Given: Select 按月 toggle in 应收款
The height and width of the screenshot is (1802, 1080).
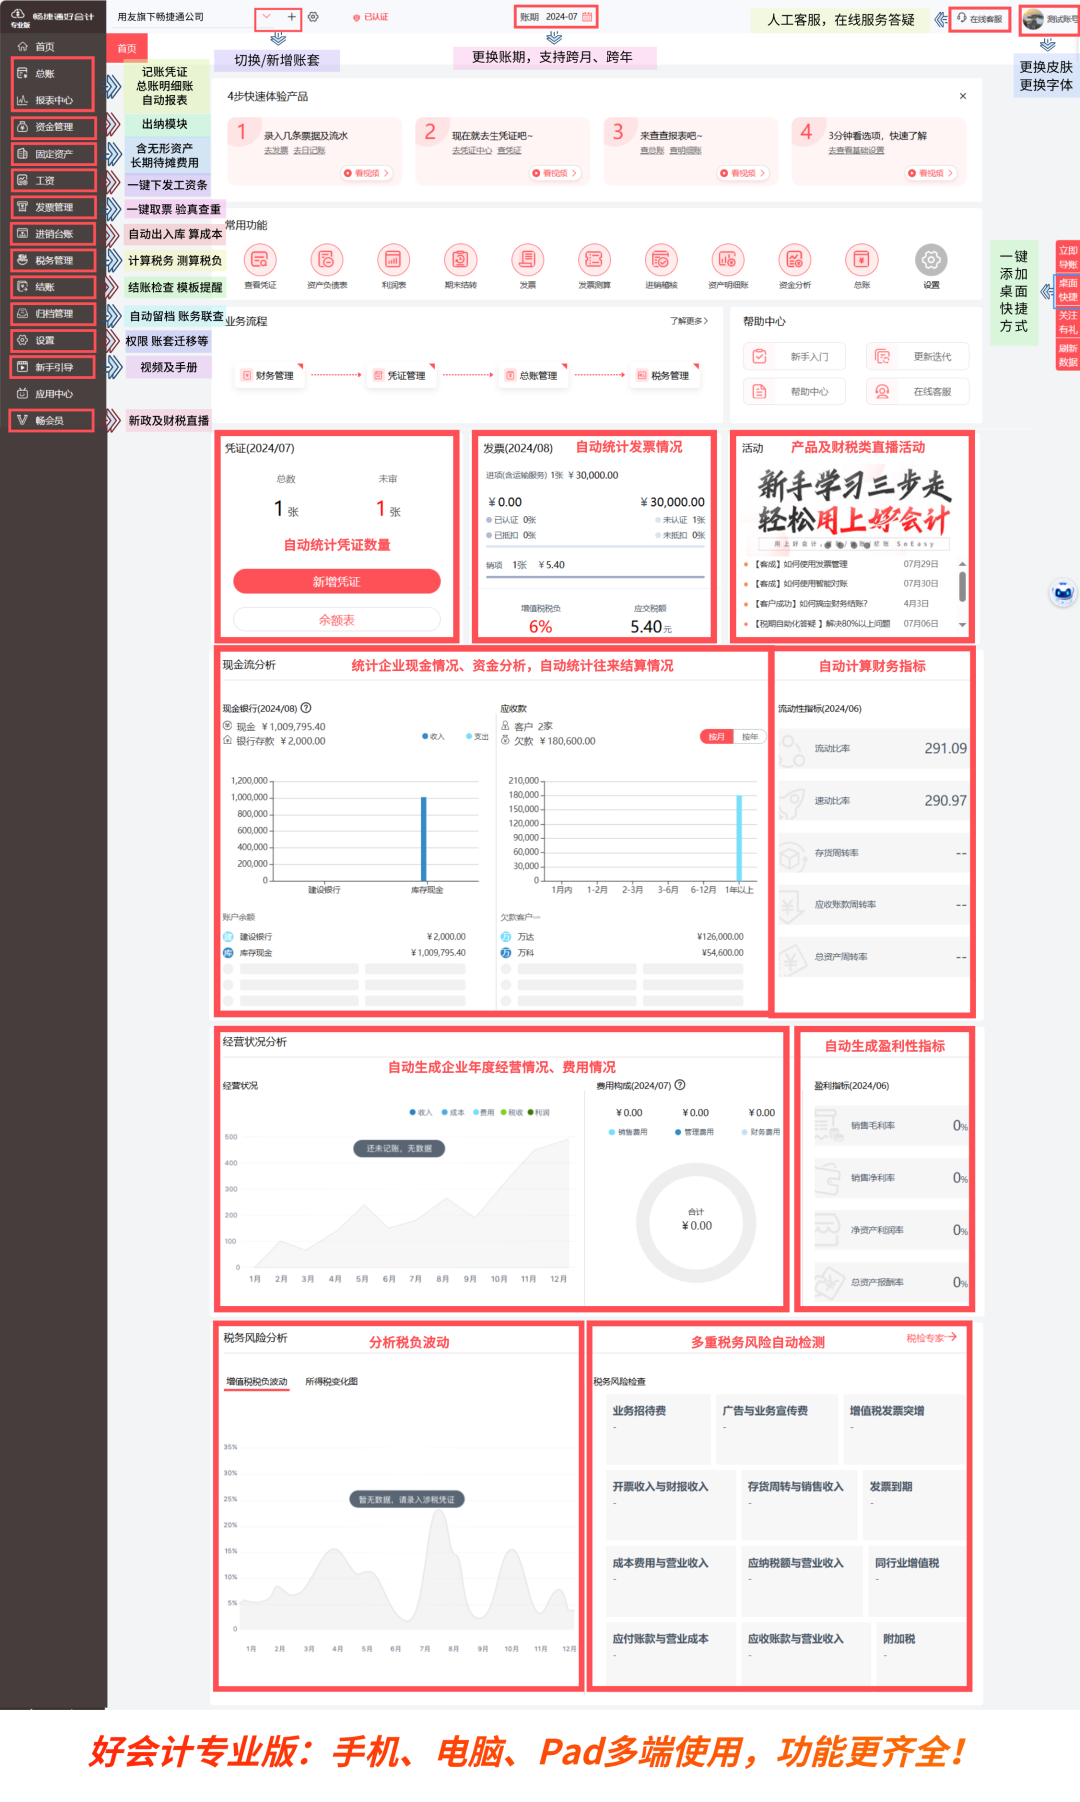Looking at the screenshot, I should click(716, 737).
